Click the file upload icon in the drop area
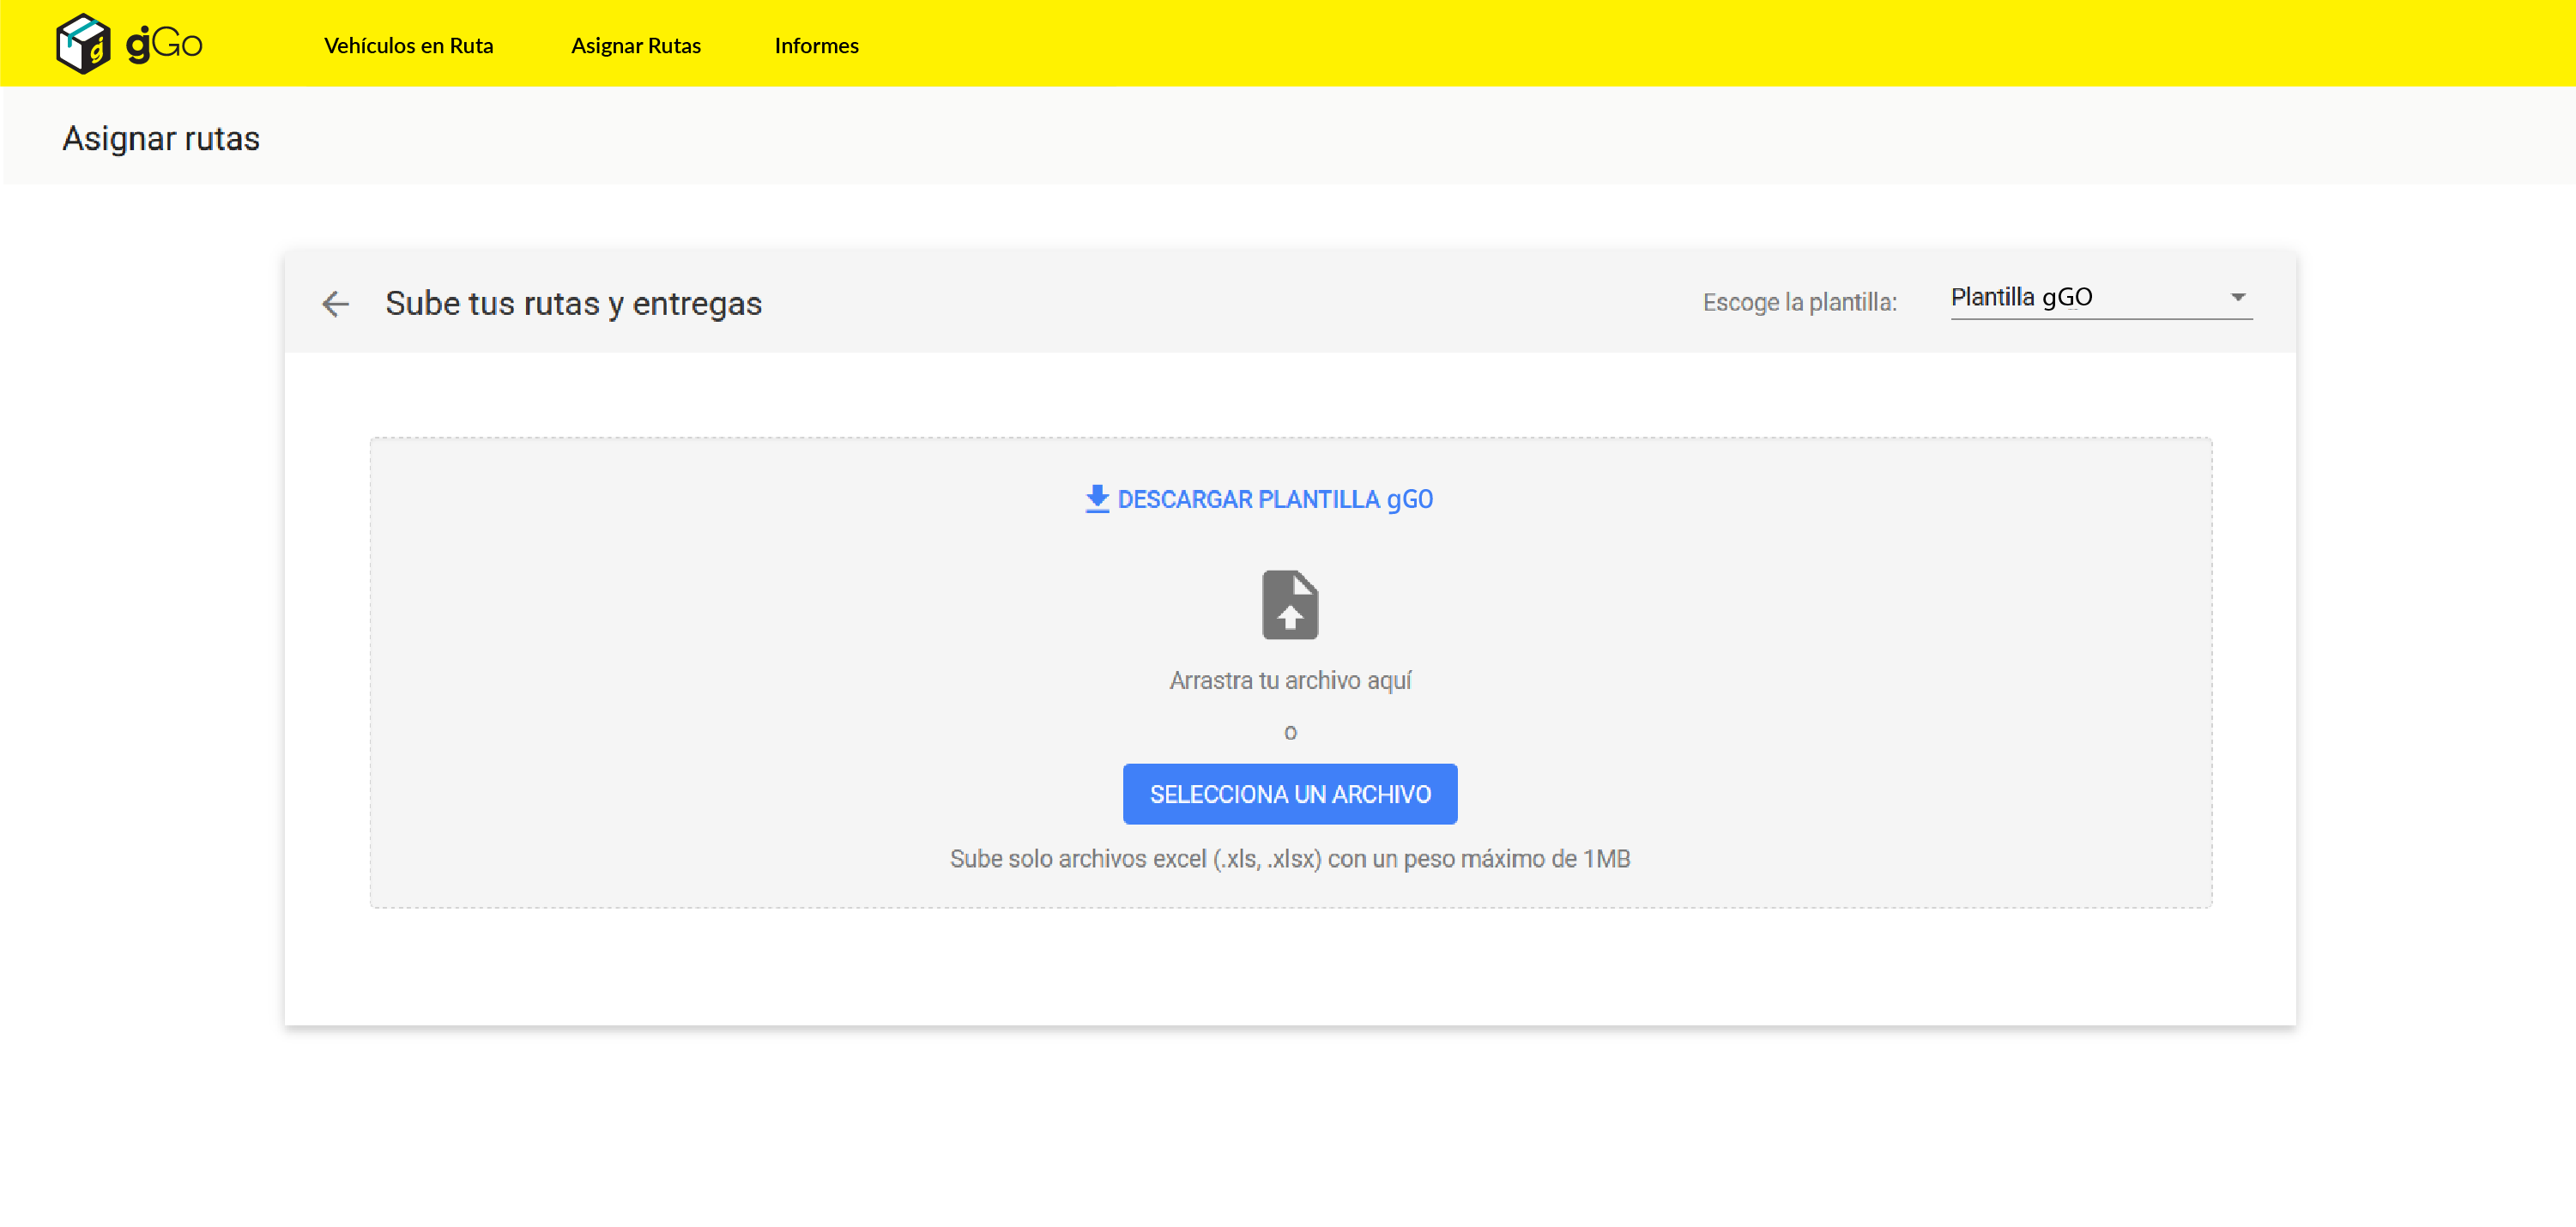This screenshot has width=2576, height=1227. (x=1290, y=604)
